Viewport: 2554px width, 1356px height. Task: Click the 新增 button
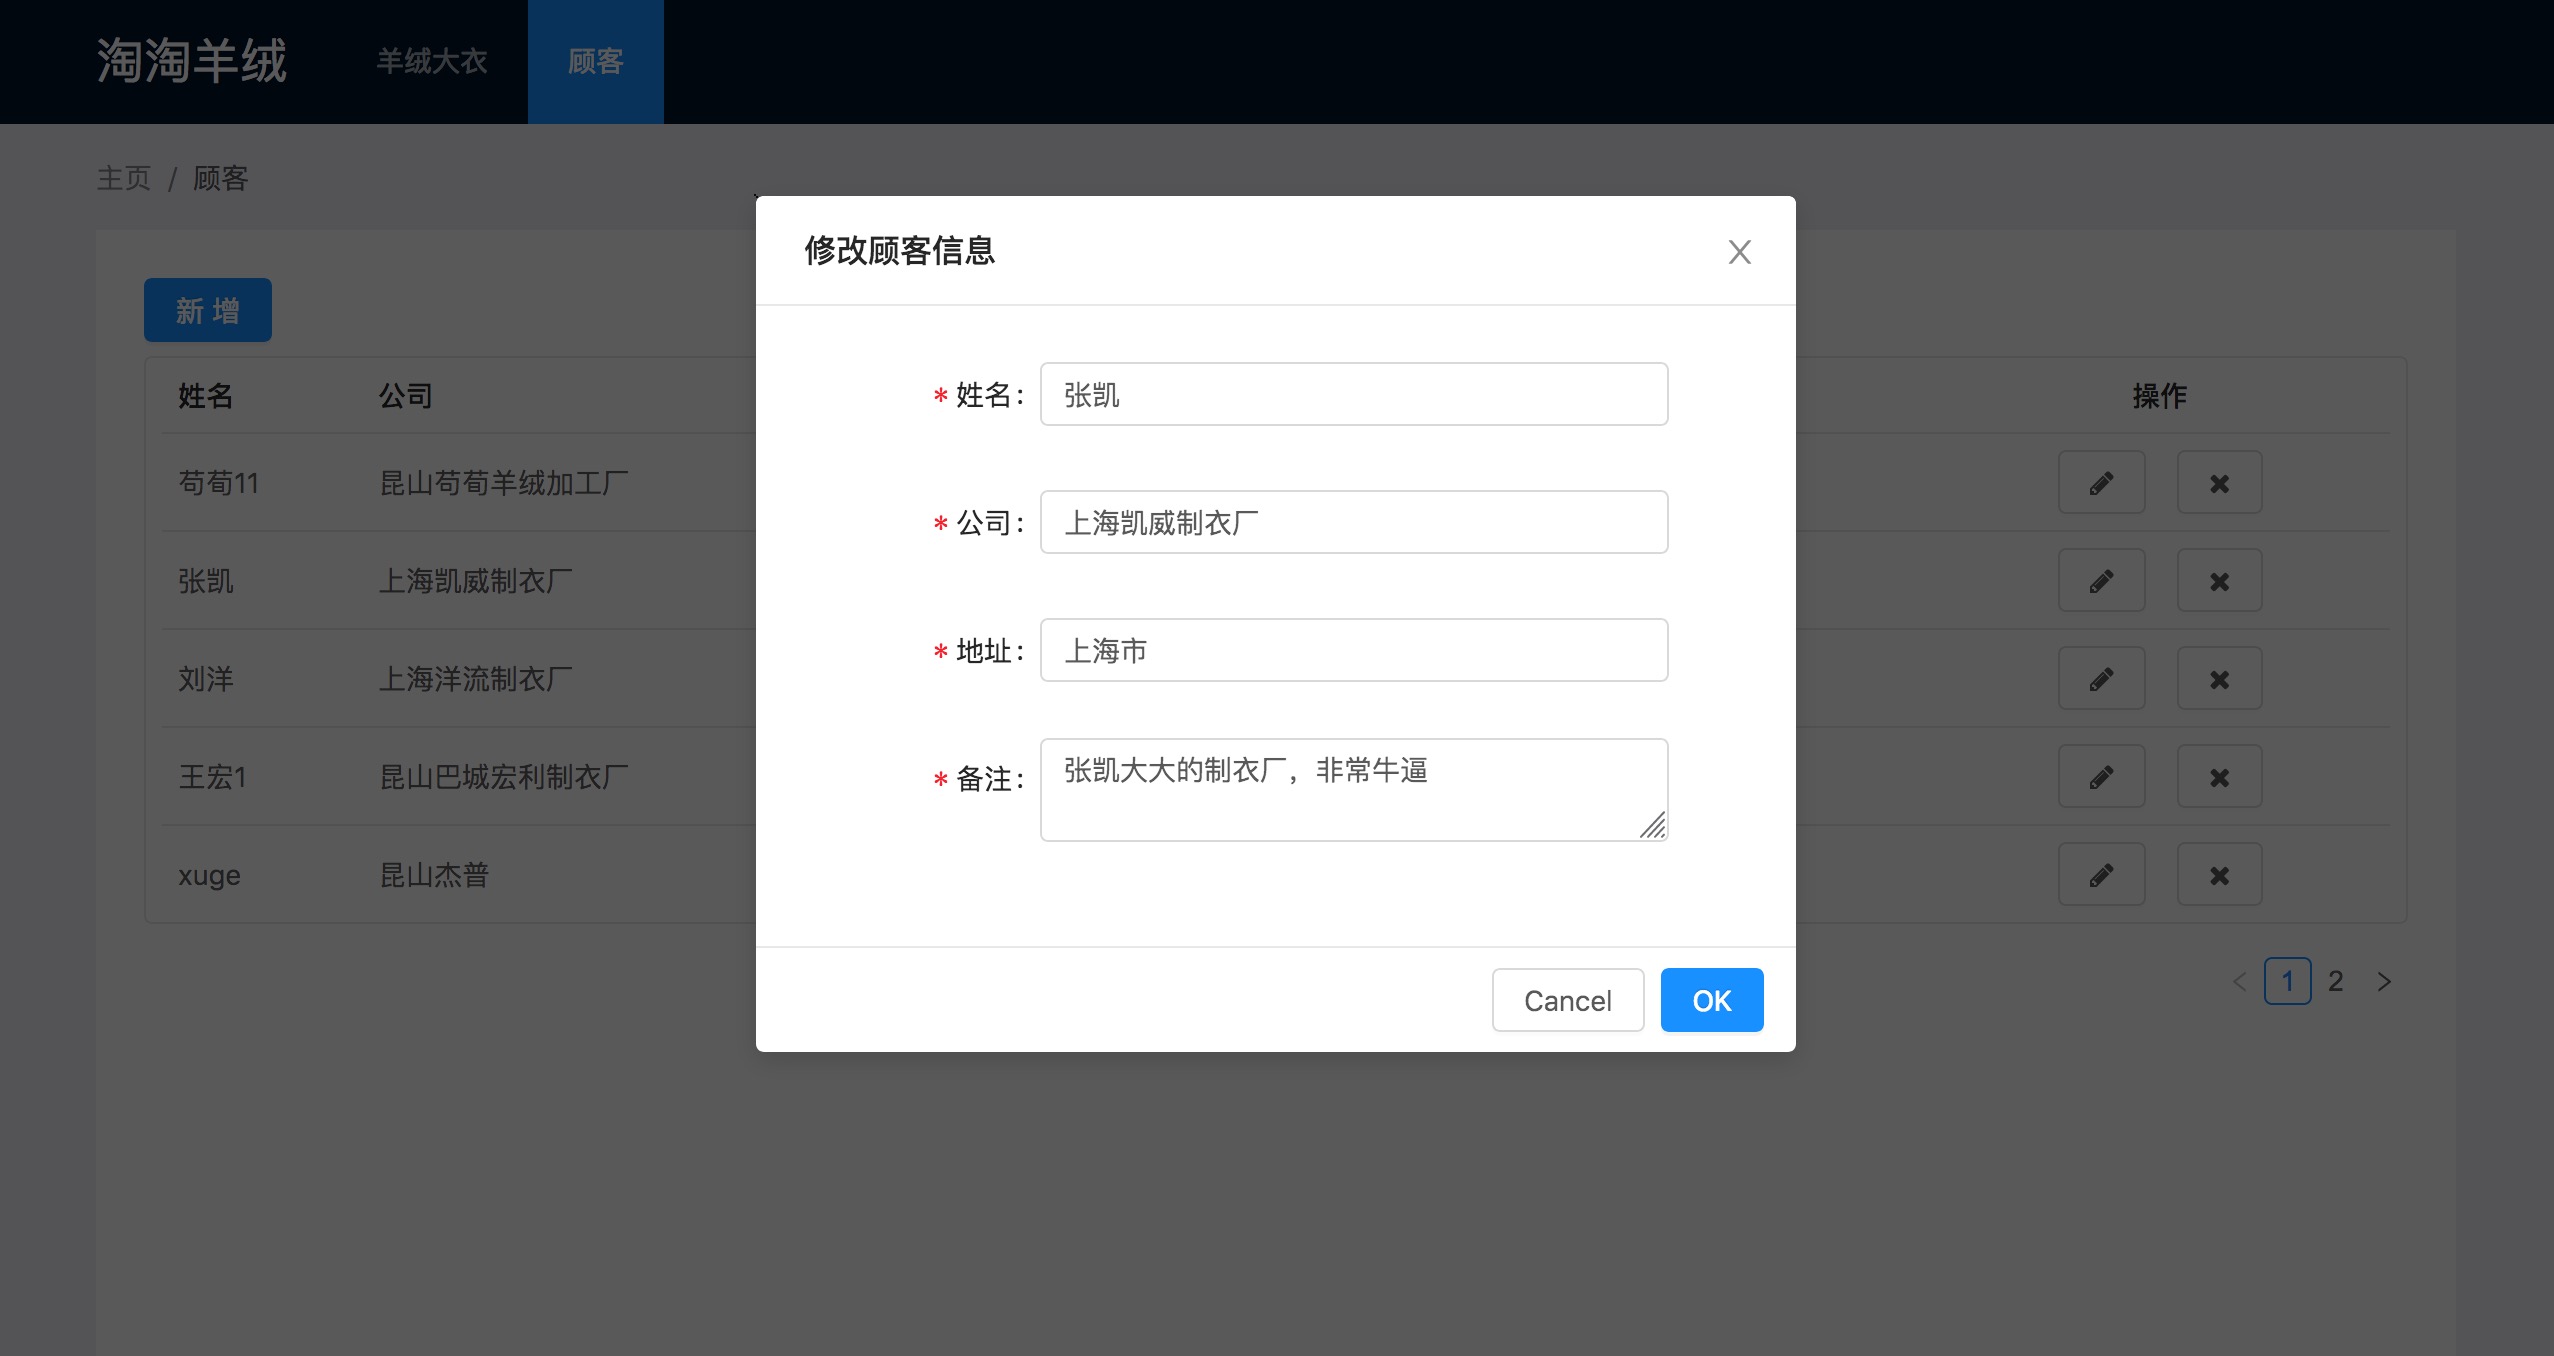[x=207, y=310]
